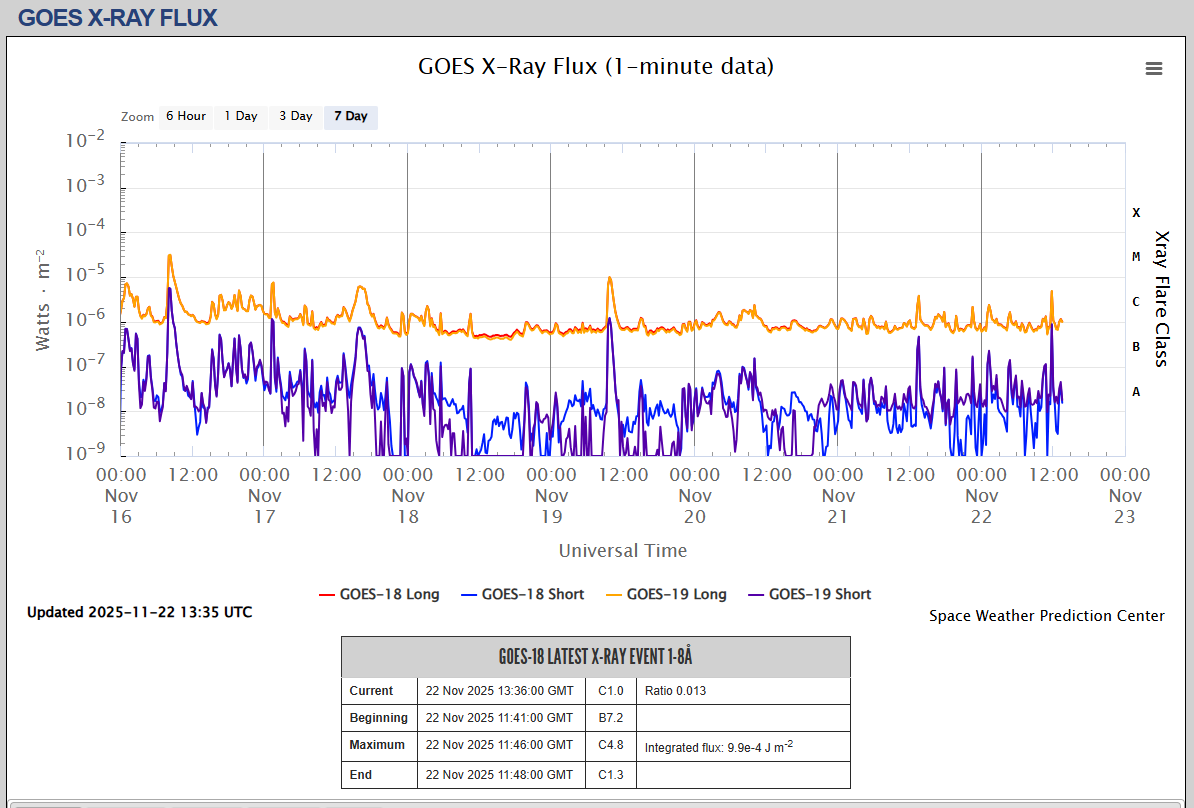This screenshot has width=1194, height=808.
Task: Select the C4.8 maximum flare class cell
Action: (x=611, y=745)
